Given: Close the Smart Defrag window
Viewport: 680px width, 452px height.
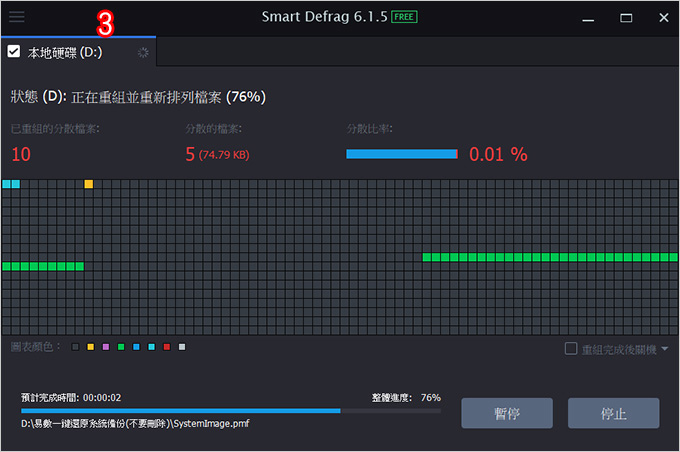Looking at the screenshot, I should click(664, 18).
